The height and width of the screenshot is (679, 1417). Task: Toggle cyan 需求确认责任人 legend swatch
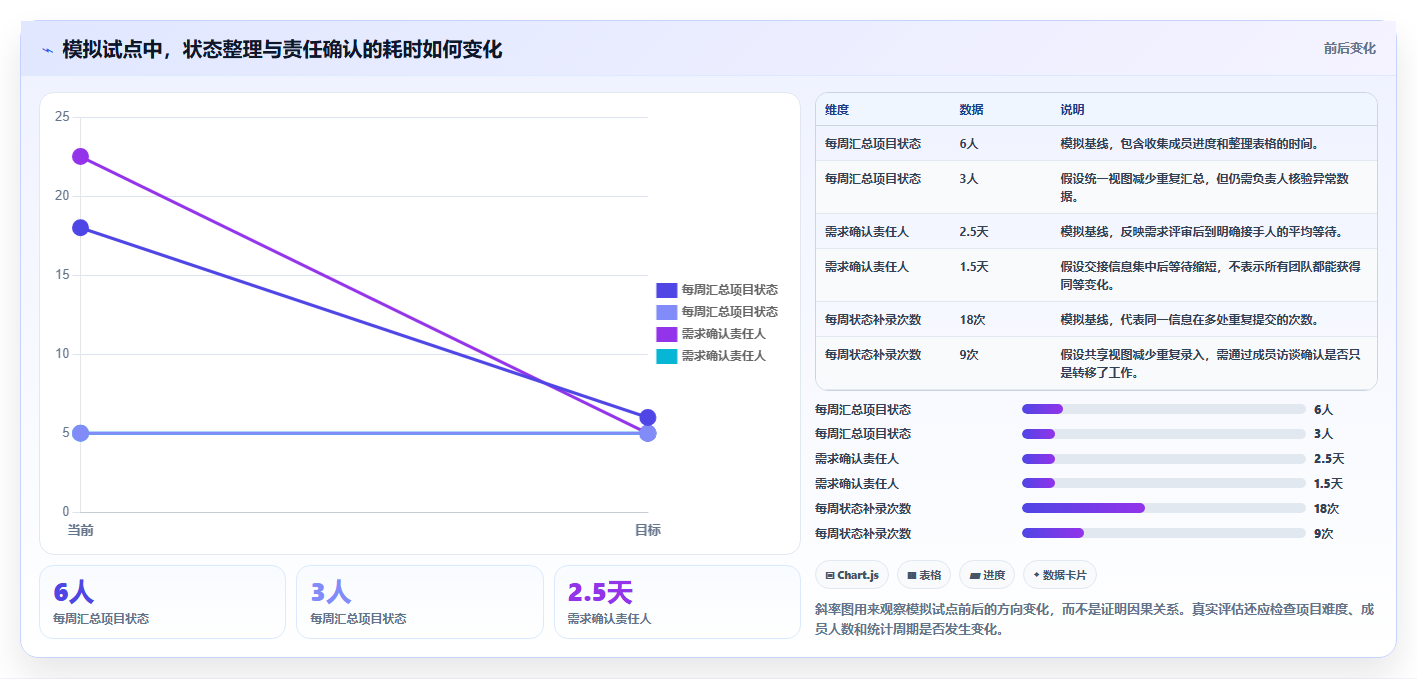[x=666, y=356]
